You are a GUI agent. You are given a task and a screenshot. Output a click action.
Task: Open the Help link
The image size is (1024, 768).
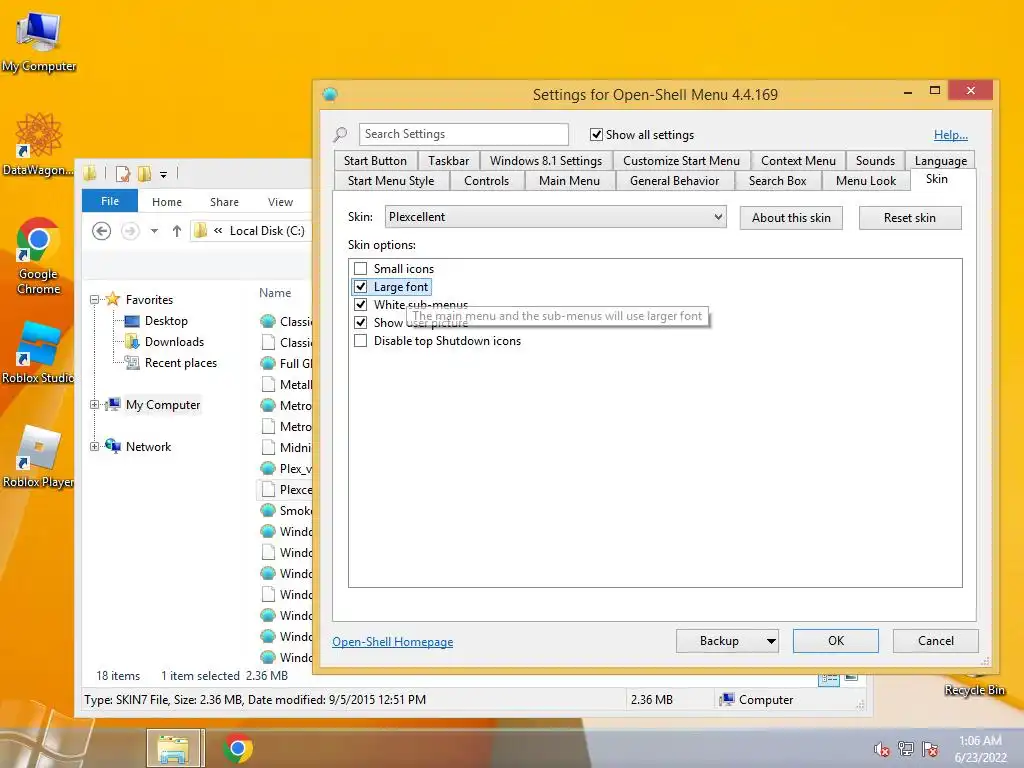point(950,135)
